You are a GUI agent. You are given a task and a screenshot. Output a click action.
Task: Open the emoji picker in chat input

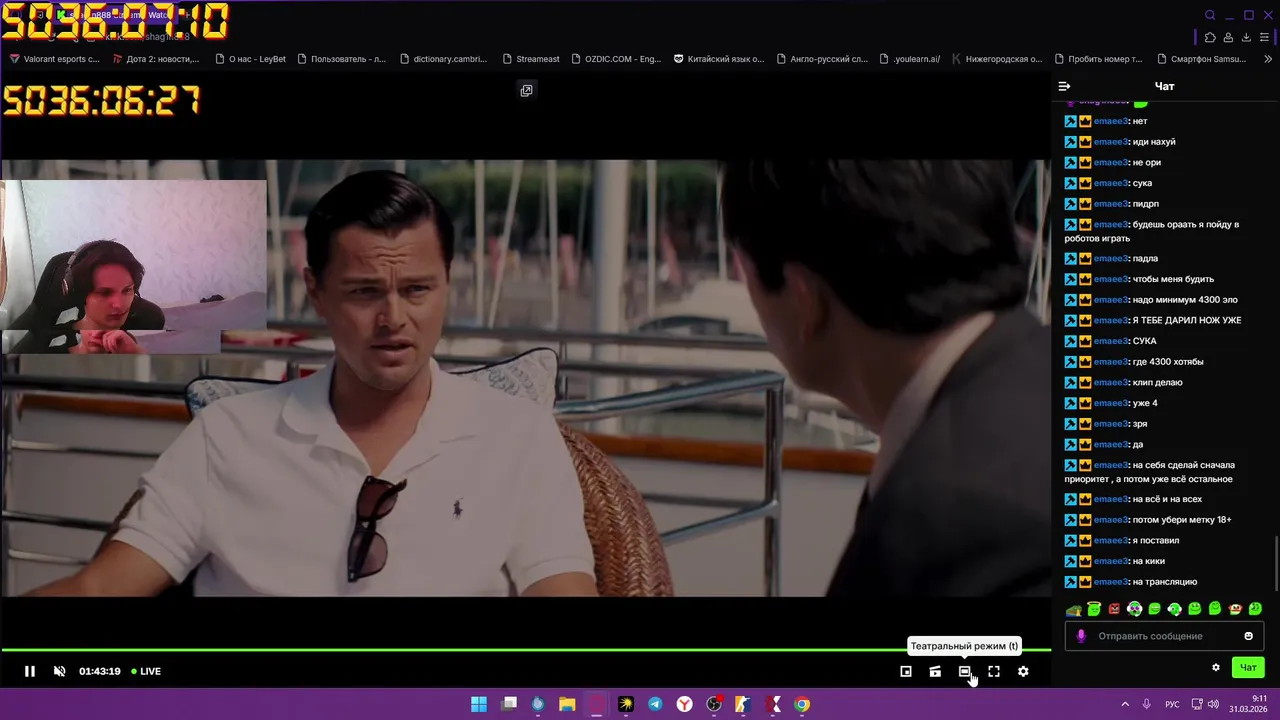tap(1248, 636)
